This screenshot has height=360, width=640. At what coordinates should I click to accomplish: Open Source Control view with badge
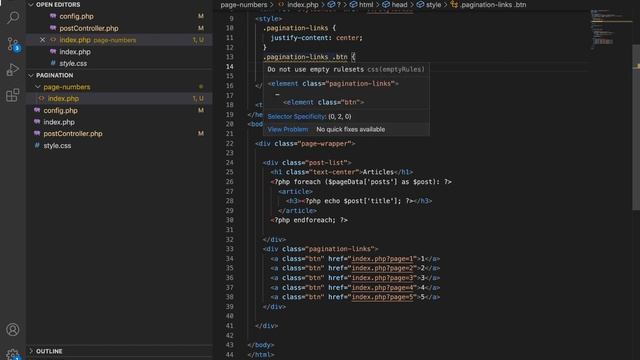coord(13,44)
